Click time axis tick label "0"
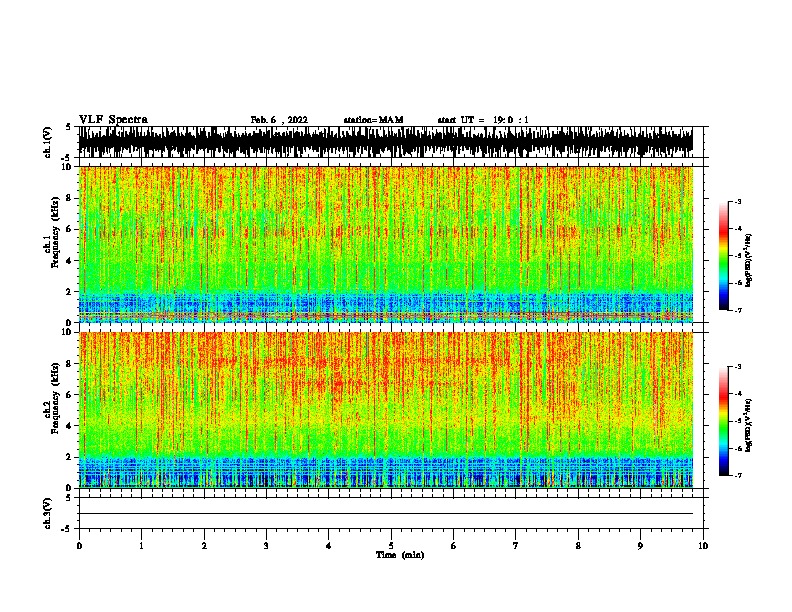Viewport: 792px width, 612px height. pyautogui.click(x=79, y=545)
